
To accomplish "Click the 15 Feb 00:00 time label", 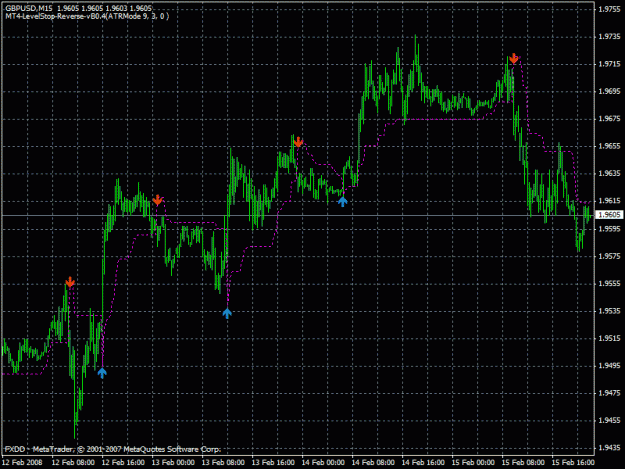I will pyautogui.click(x=473, y=463).
